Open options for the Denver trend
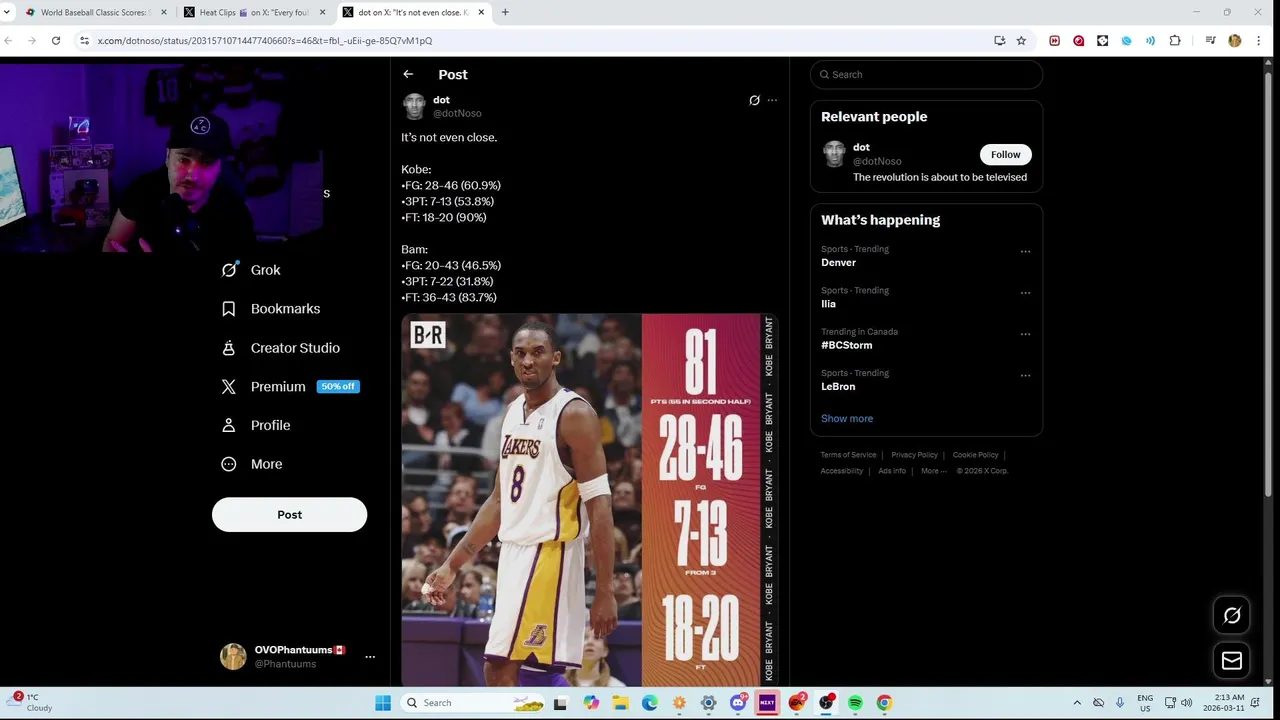 [x=1025, y=252]
